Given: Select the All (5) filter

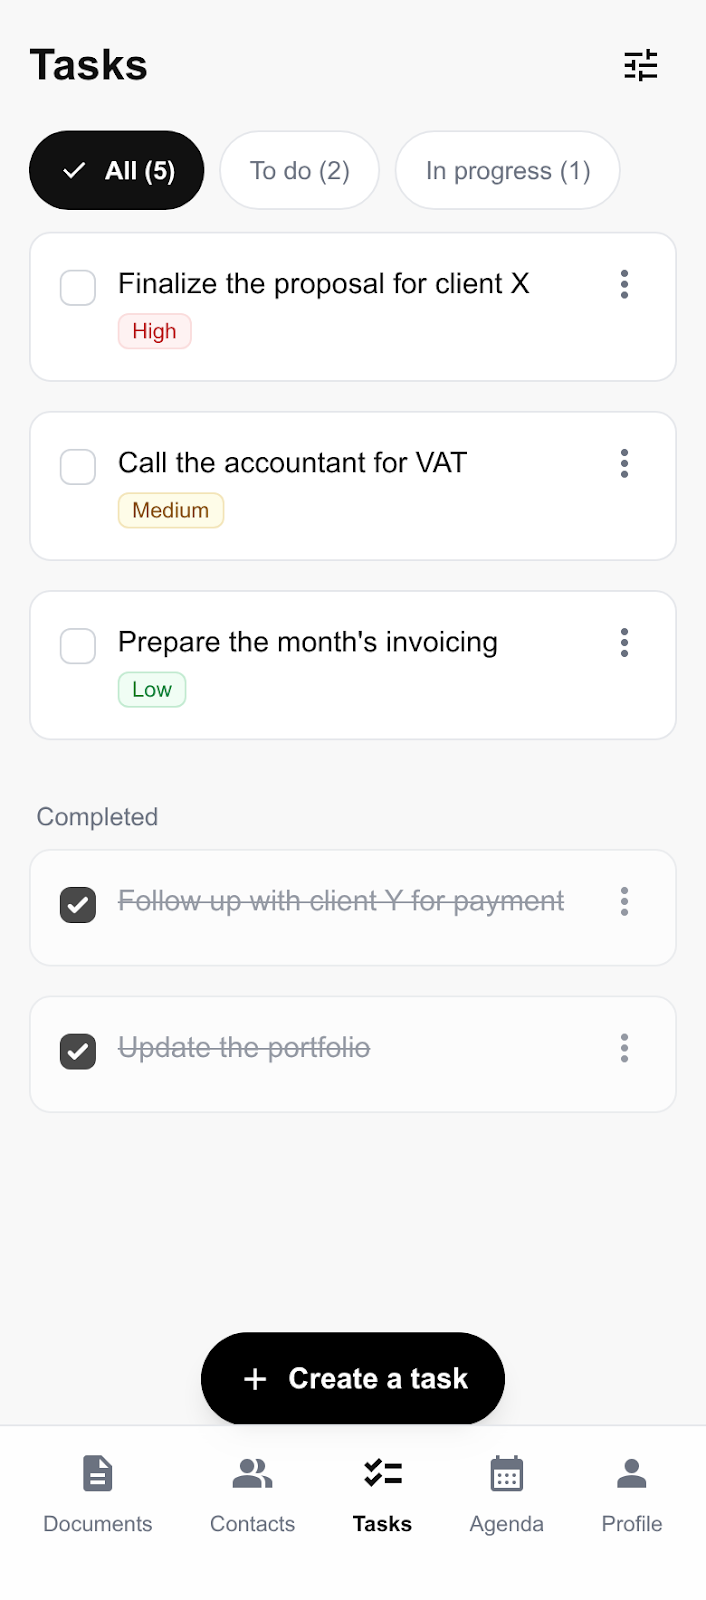Looking at the screenshot, I should tap(116, 170).
